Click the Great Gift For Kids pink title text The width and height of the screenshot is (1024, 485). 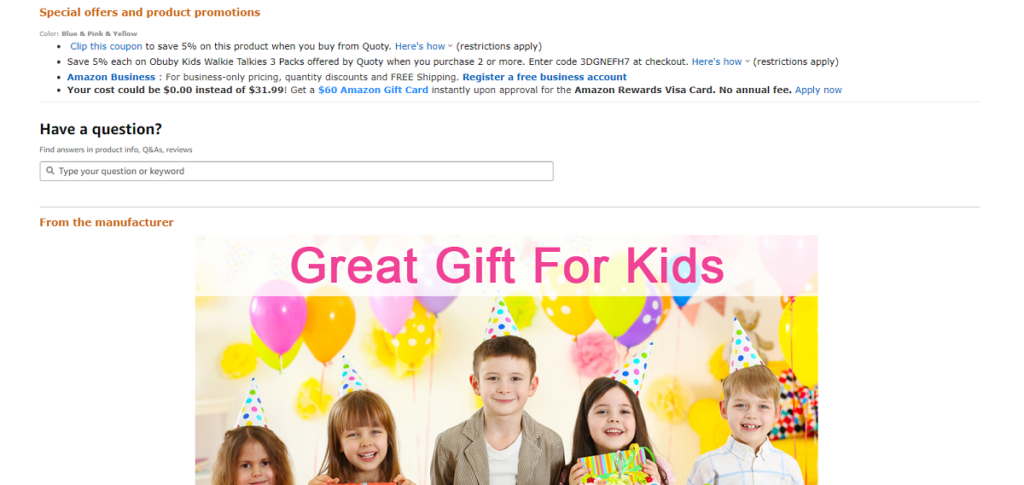[x=507, y=266]
